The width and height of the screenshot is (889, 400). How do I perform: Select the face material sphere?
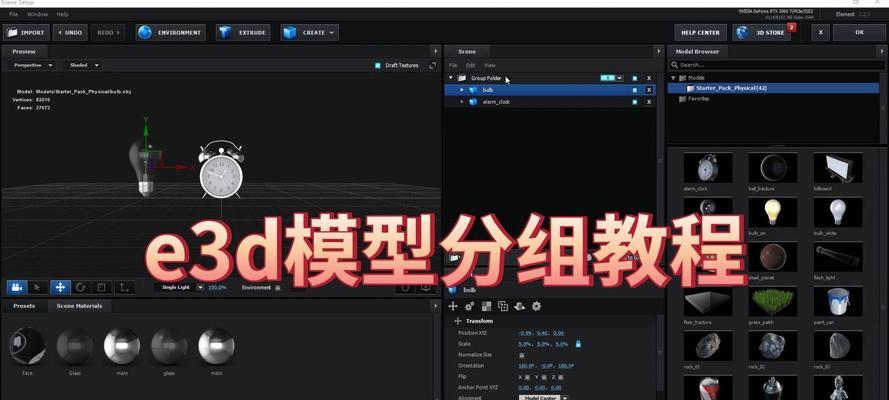click(x=27, y=346)
